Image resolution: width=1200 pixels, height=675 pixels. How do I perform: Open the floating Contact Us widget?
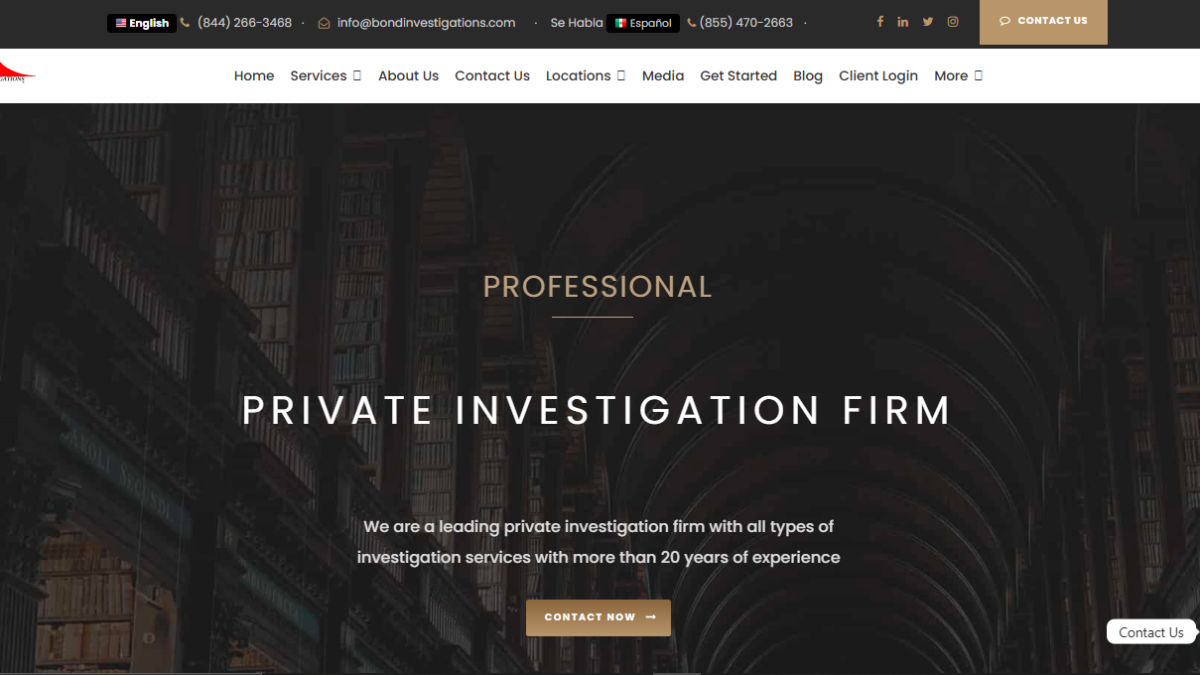tap(1151, 632)
